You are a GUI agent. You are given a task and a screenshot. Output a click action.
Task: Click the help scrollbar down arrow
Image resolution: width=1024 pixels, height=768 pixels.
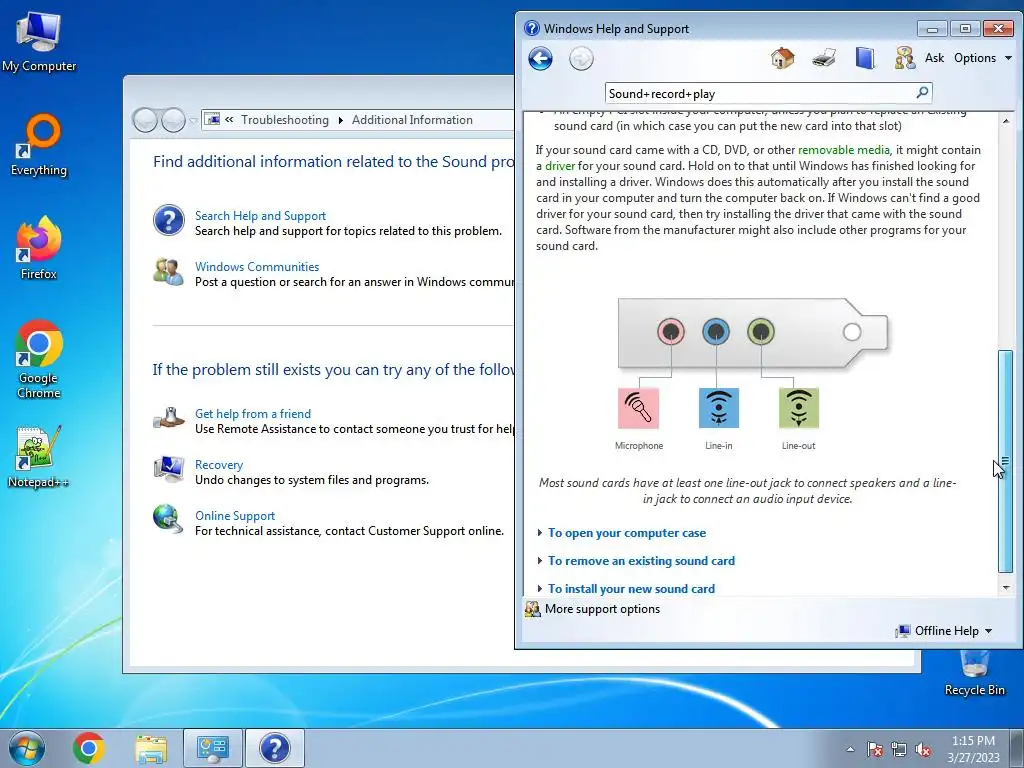pyautogui.click(x=1006, y=588)
